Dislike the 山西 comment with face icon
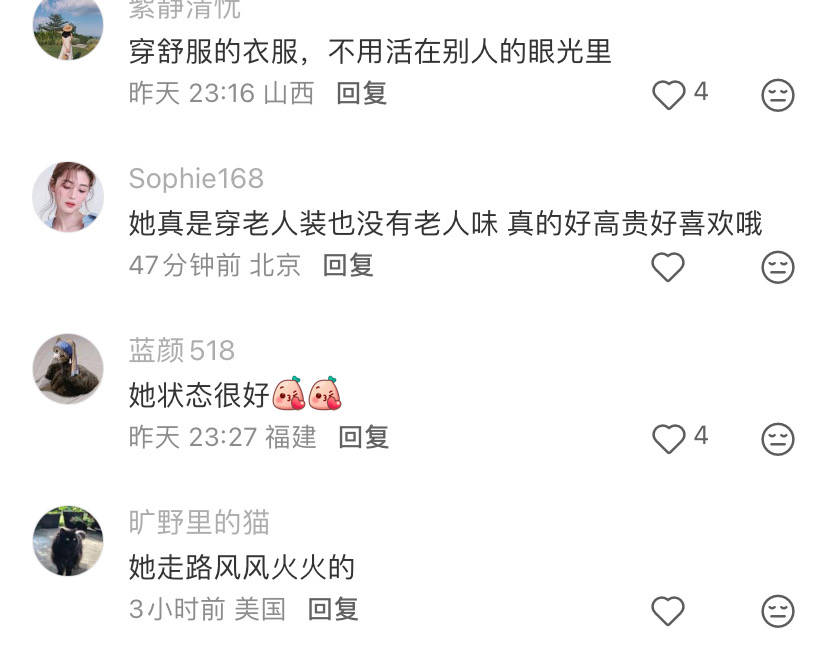816x670 pixels. pos(778,95)
